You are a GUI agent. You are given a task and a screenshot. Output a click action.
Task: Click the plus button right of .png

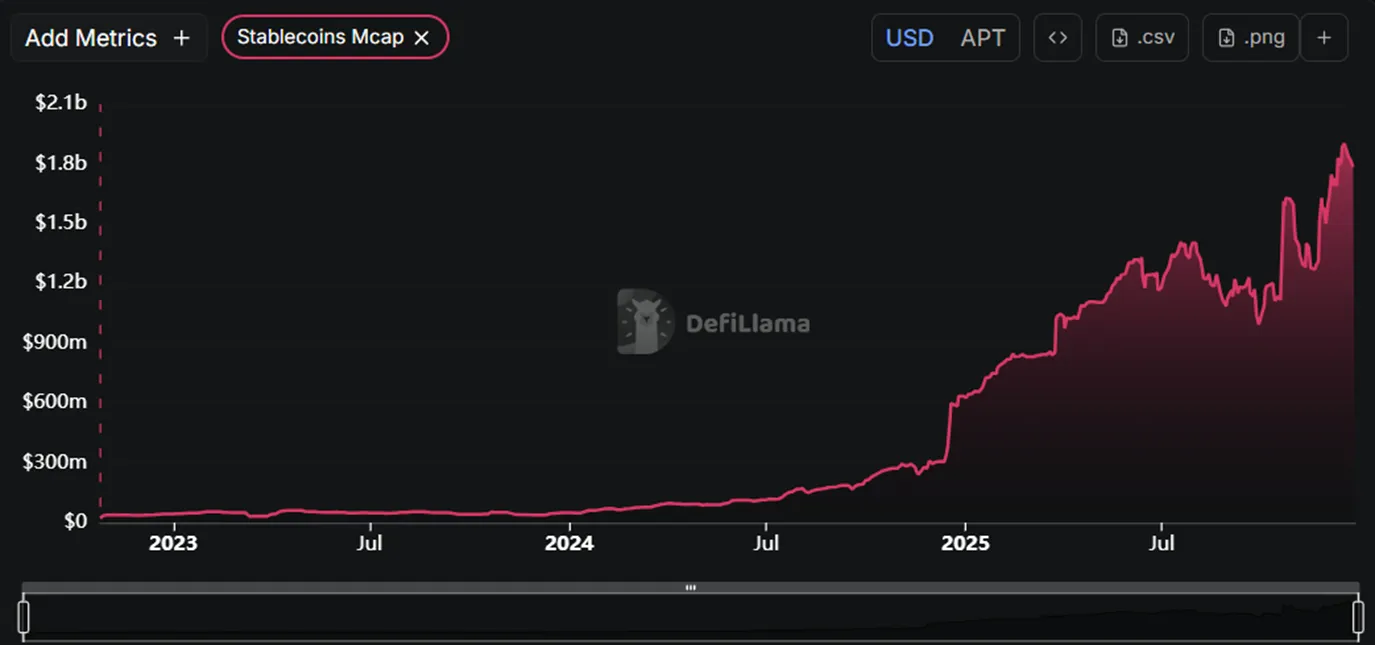[1324, 38]
